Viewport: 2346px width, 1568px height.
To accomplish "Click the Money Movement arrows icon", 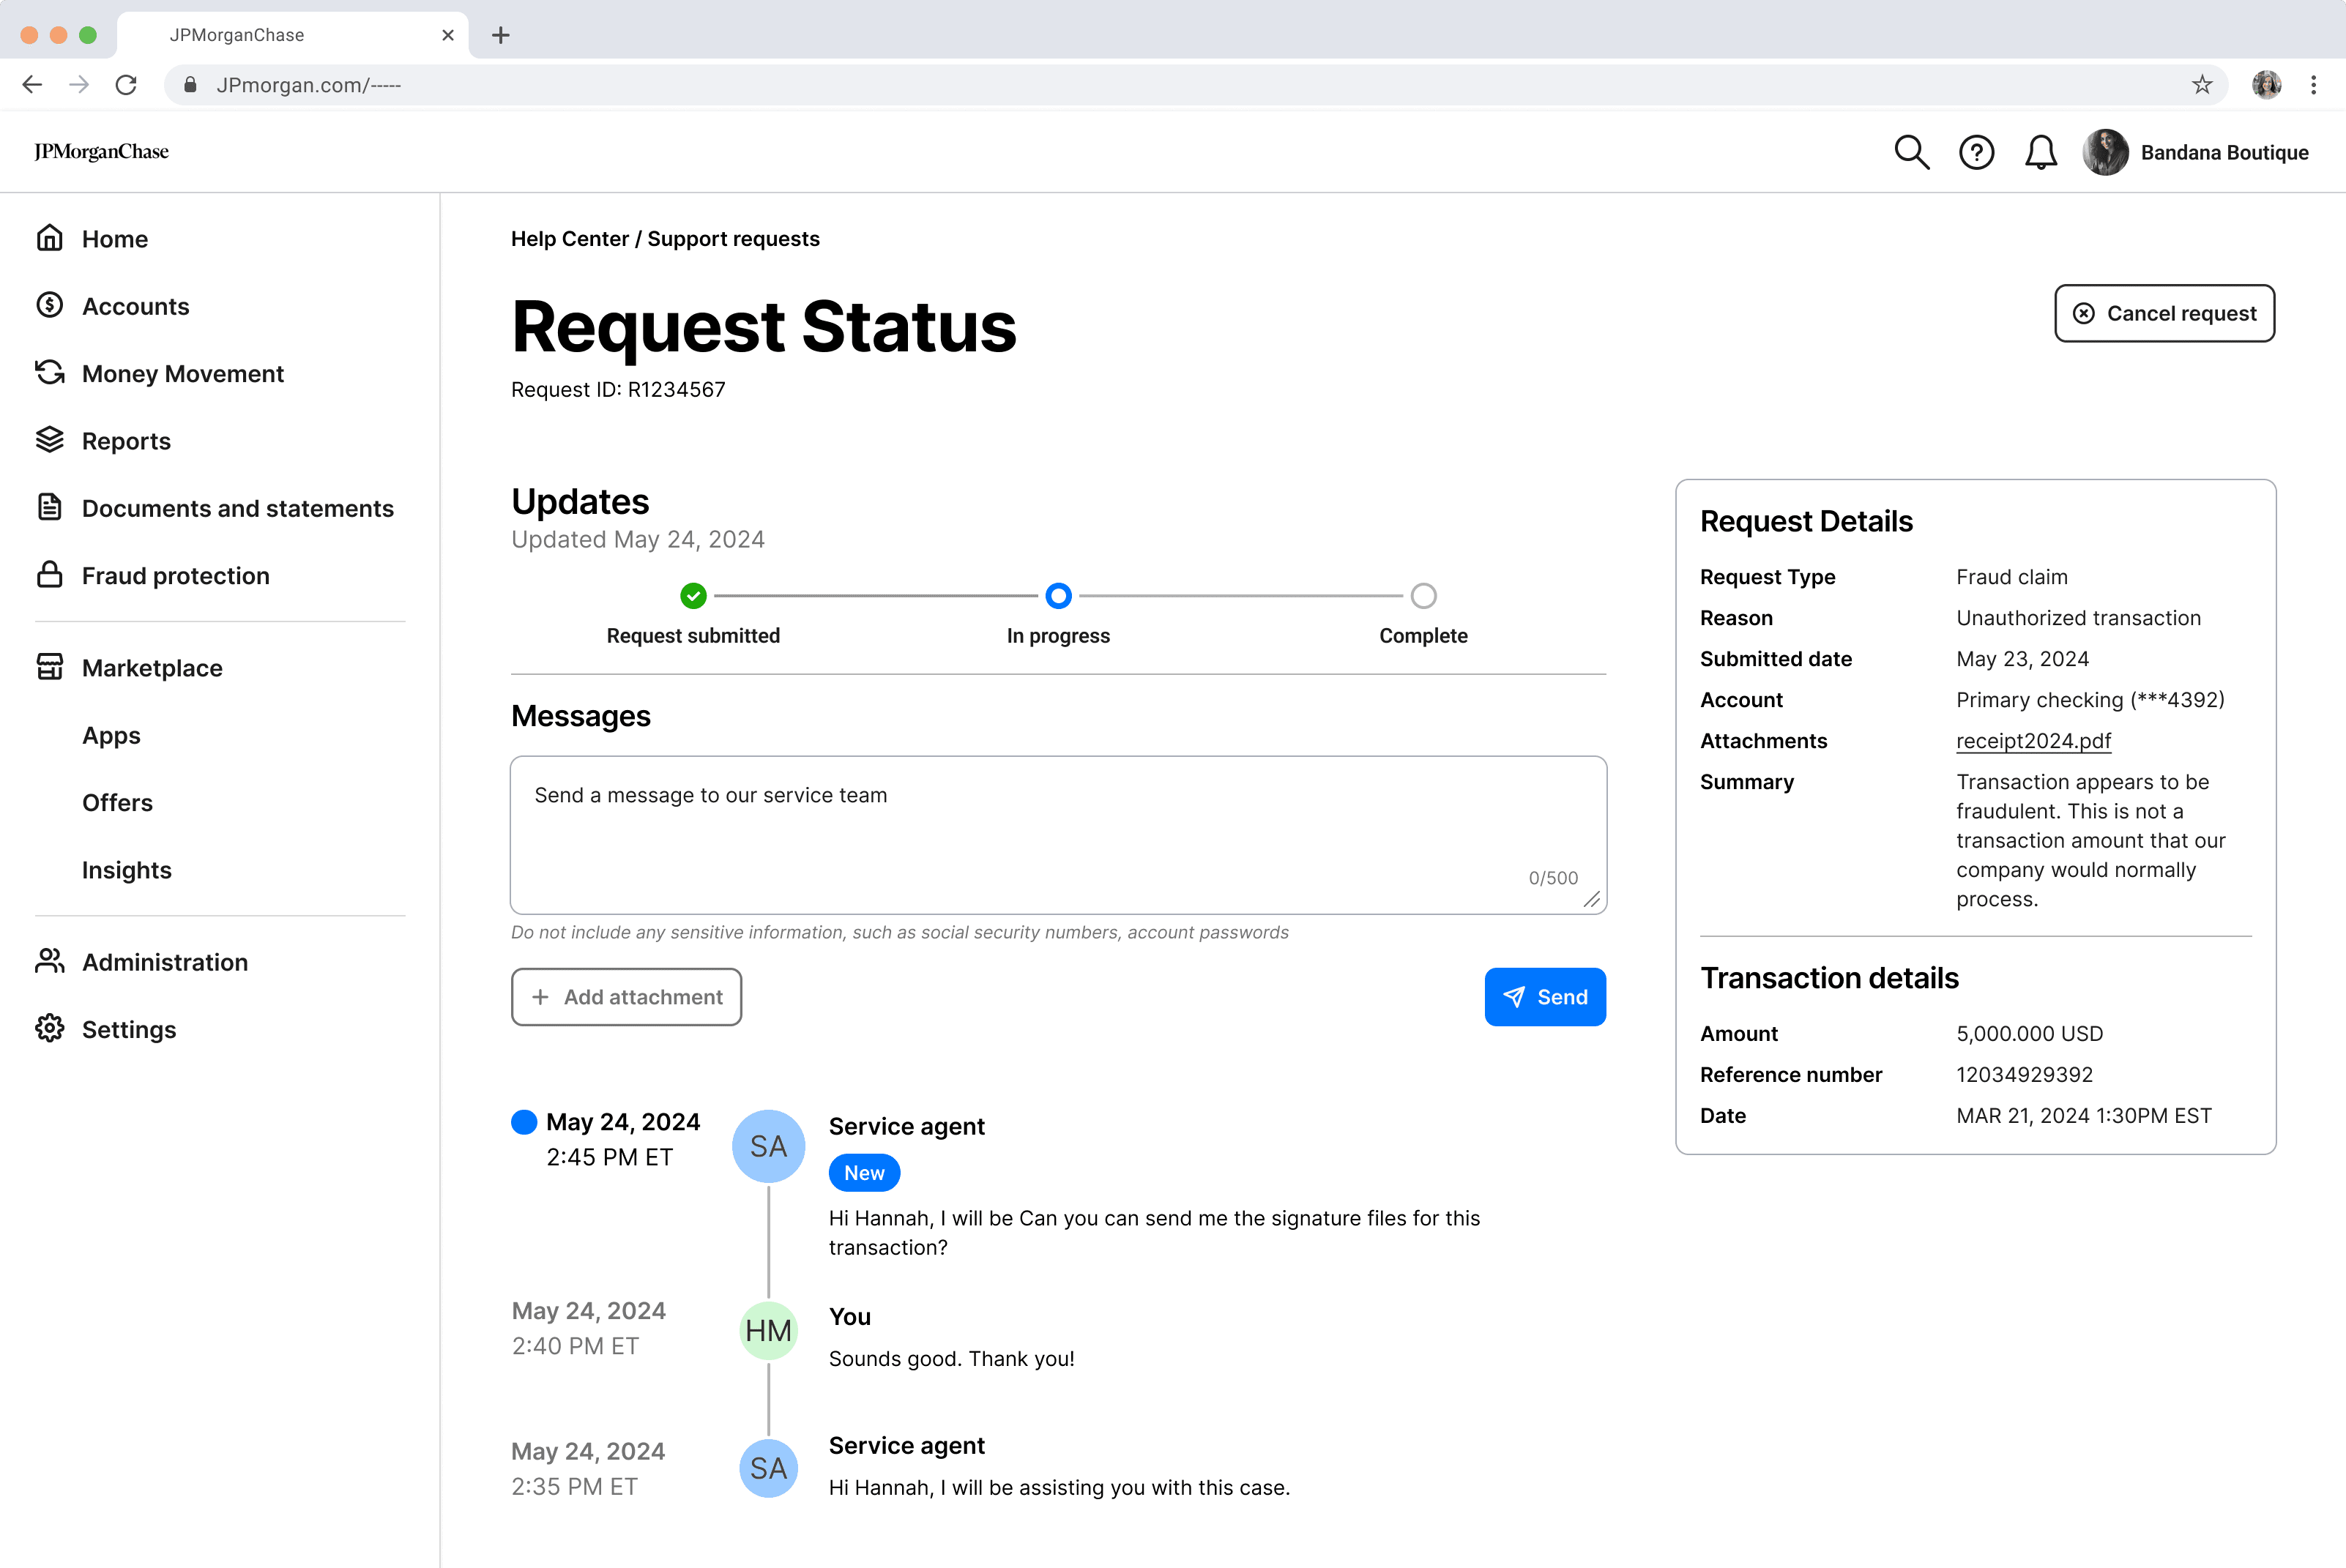I will point(50,373).
